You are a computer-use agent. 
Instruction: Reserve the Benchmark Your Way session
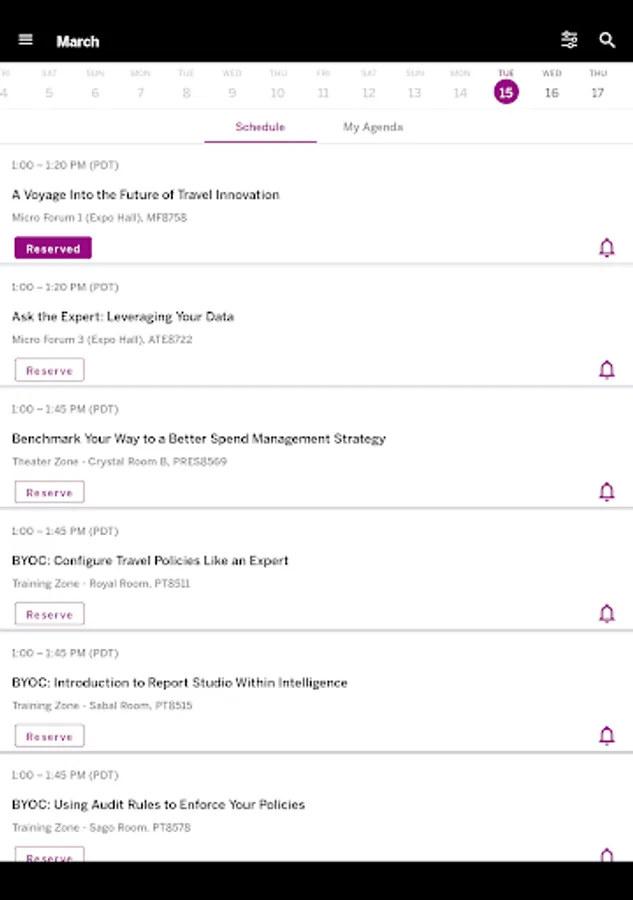click(49, 492)
